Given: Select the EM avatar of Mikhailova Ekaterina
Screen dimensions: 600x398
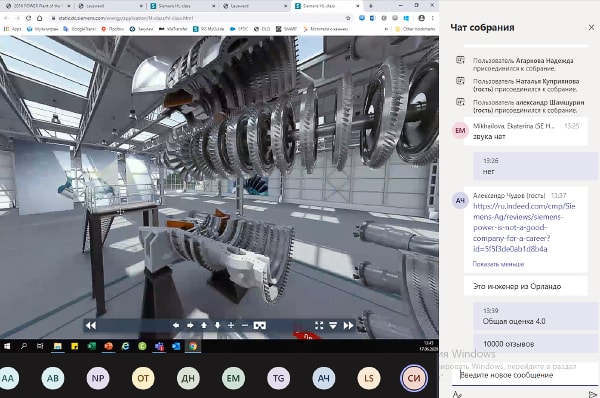Looking at the screenshot, I should (x=460, y=130).
